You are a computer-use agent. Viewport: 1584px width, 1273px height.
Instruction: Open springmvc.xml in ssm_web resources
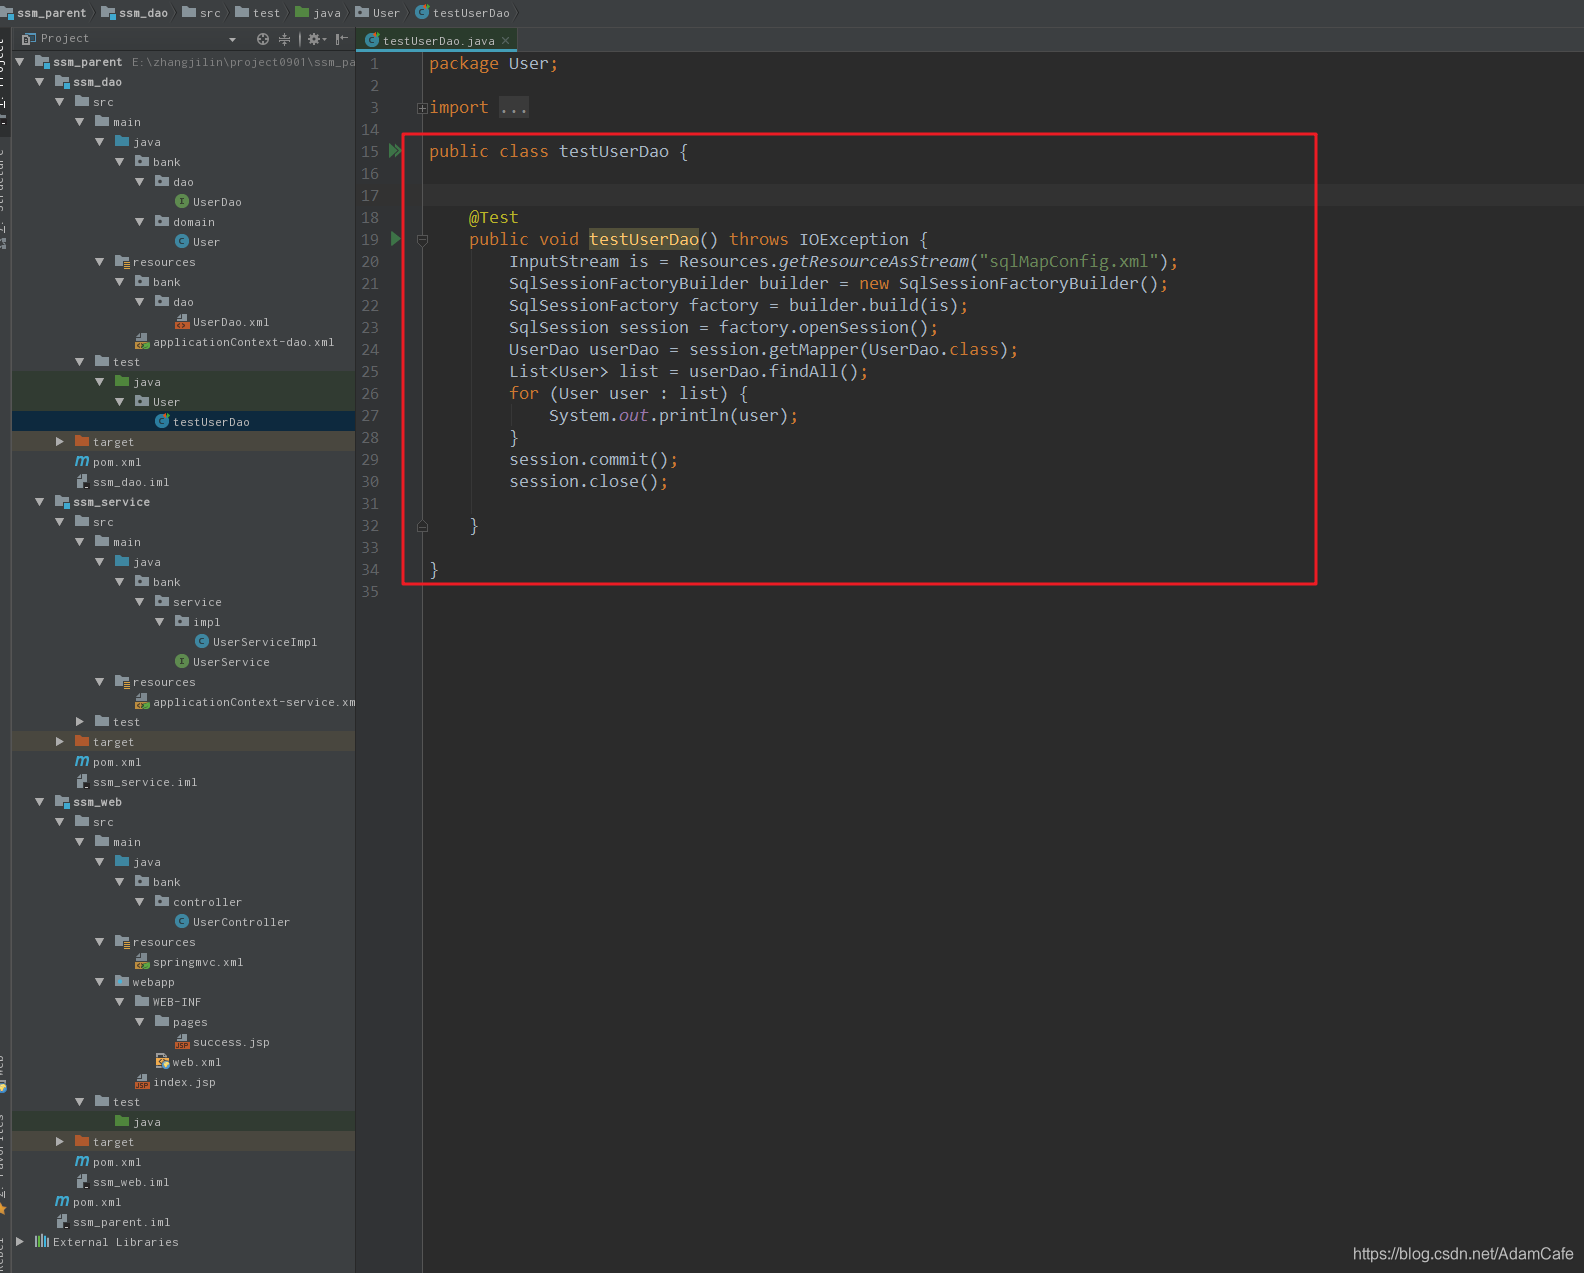pyautogui.click(x=189, y=962)
